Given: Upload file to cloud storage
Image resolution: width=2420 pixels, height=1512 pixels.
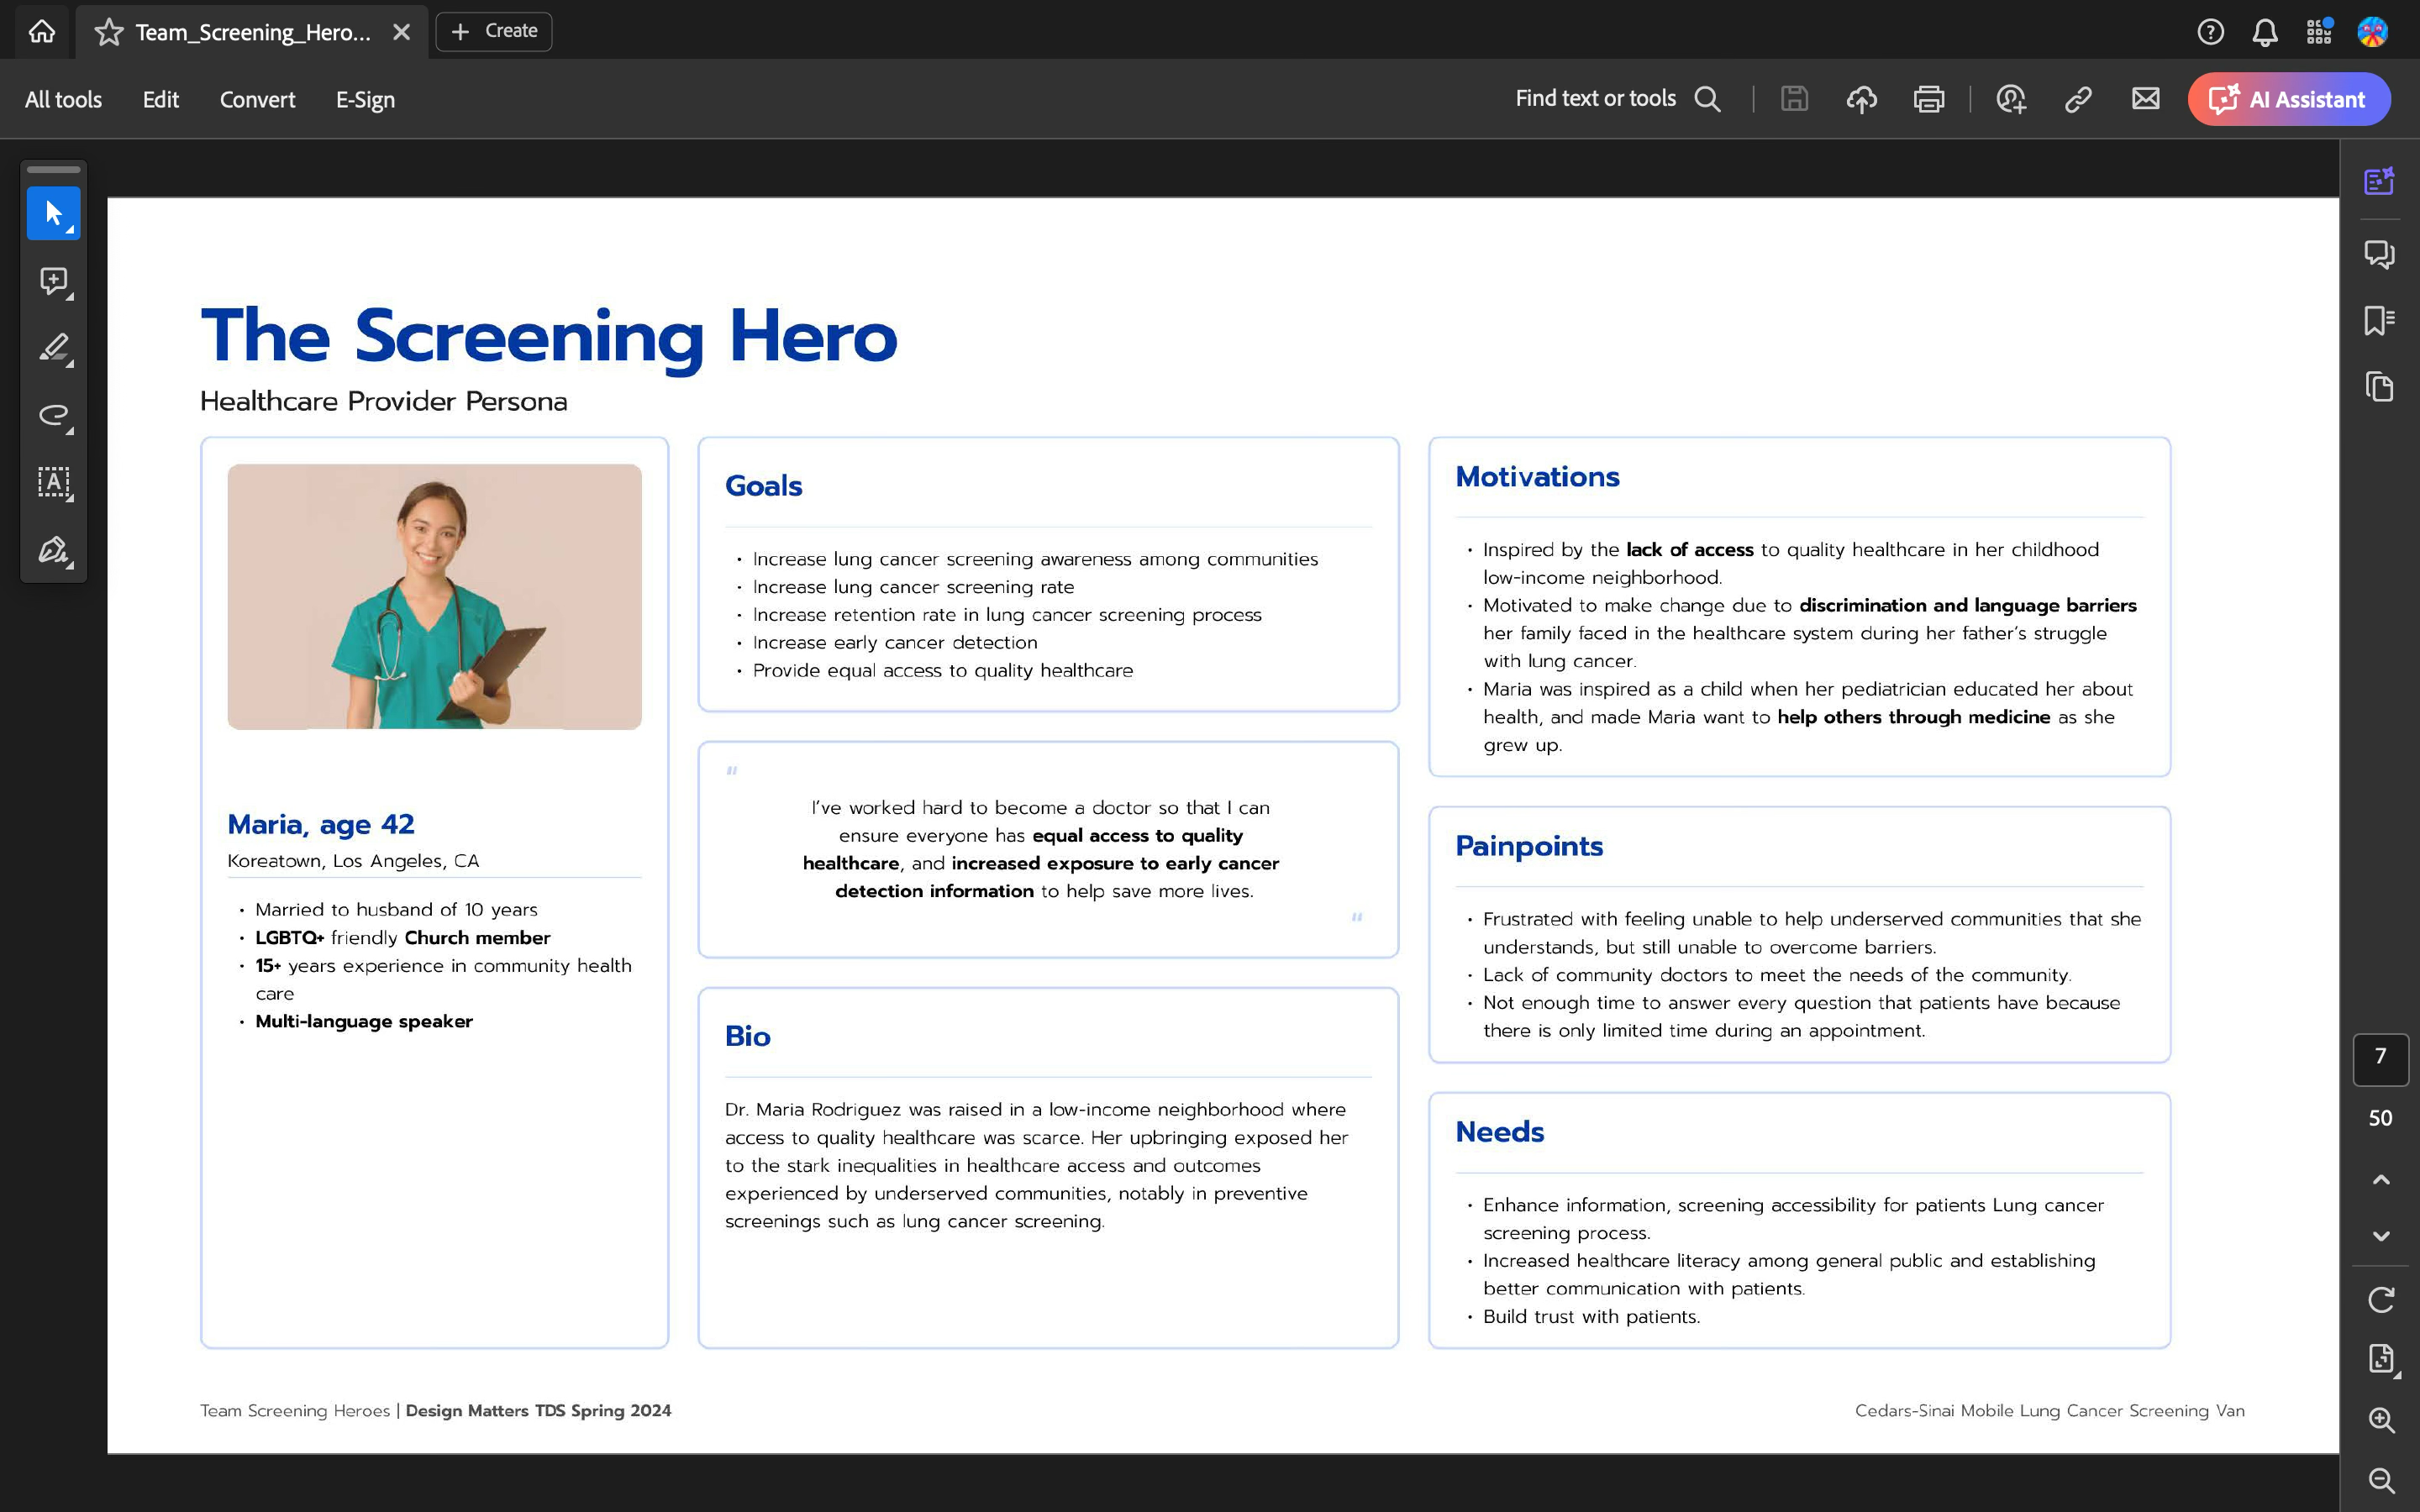Looking at the screenshot, I should [x=1861, y=99].
